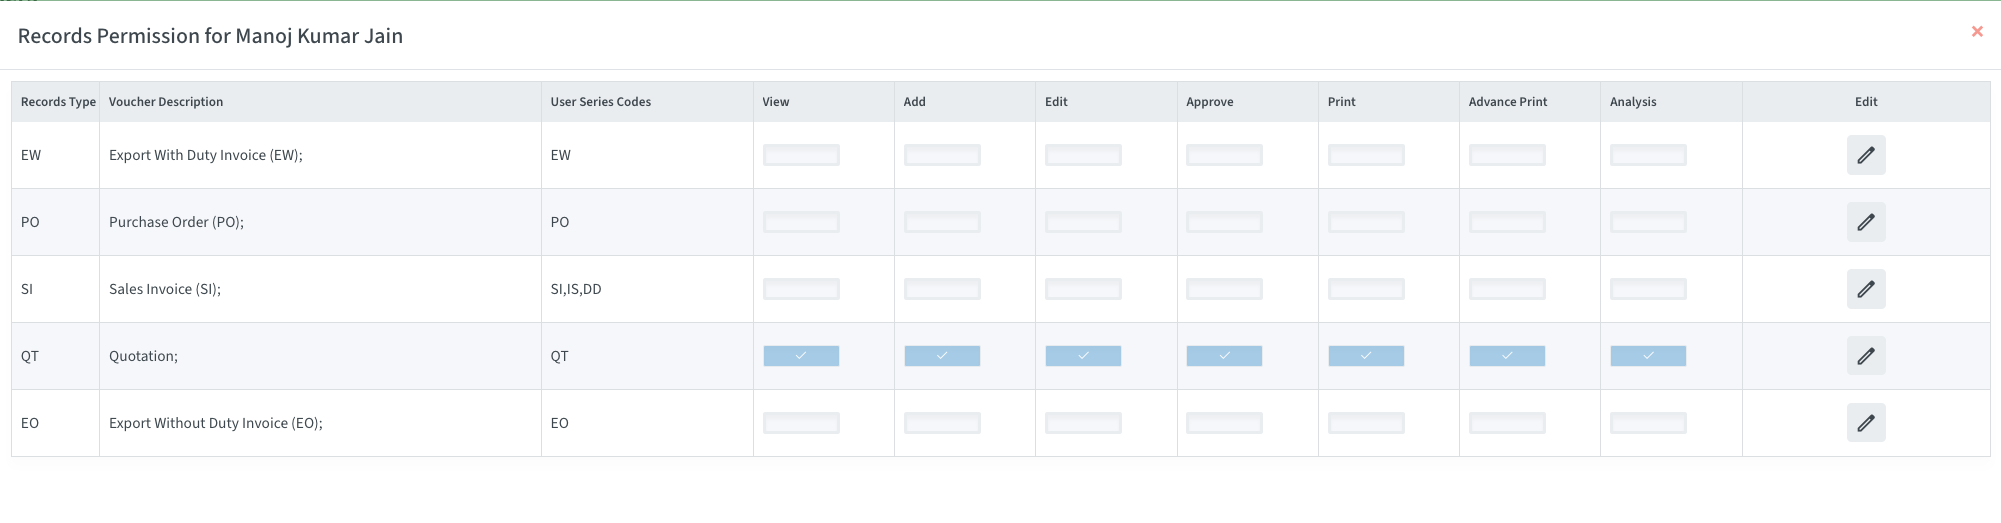This screenshot has height=523, width=2001.
Task: Enable Advance Print for Purchase Order
Action: 1507,222
